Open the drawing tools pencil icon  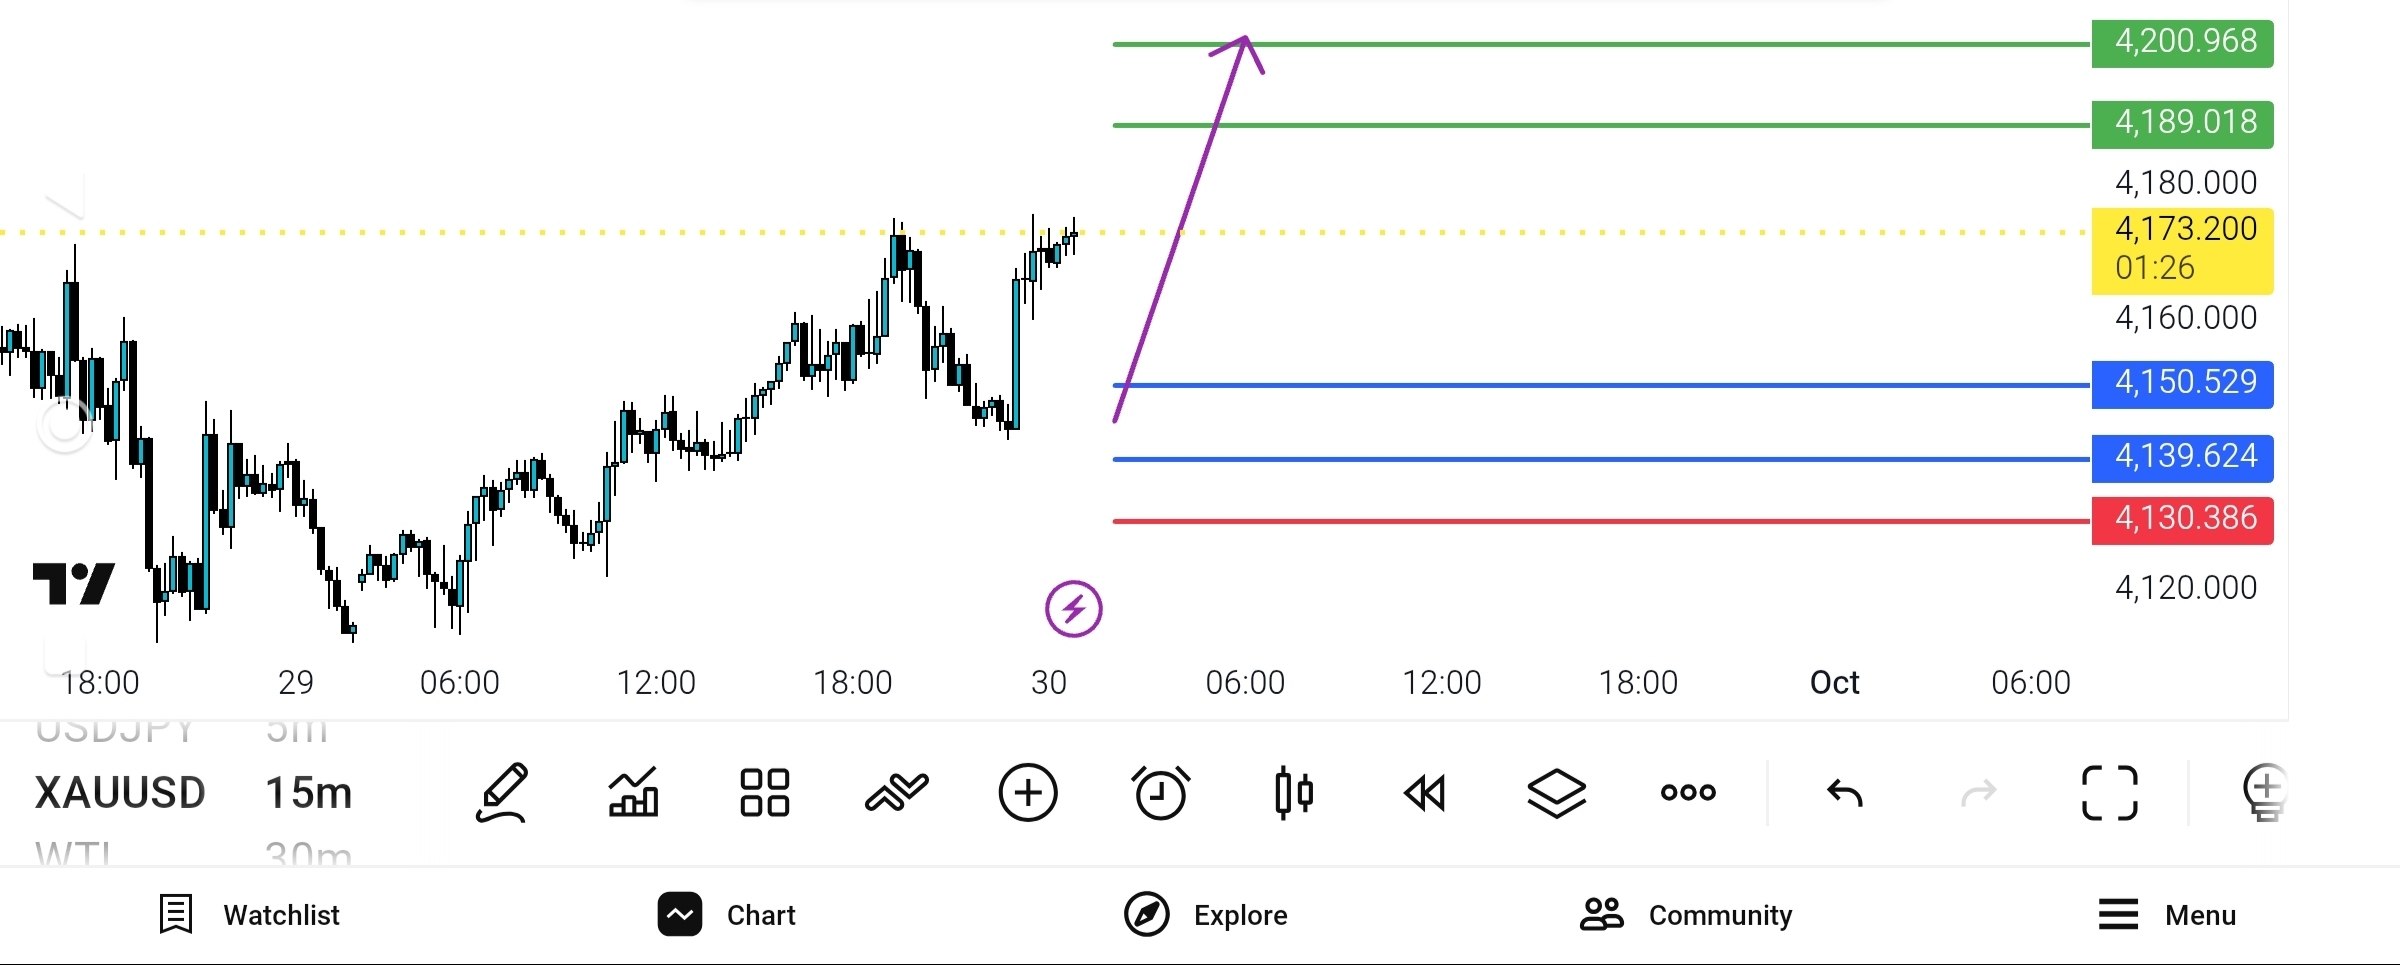click(502, 793)
